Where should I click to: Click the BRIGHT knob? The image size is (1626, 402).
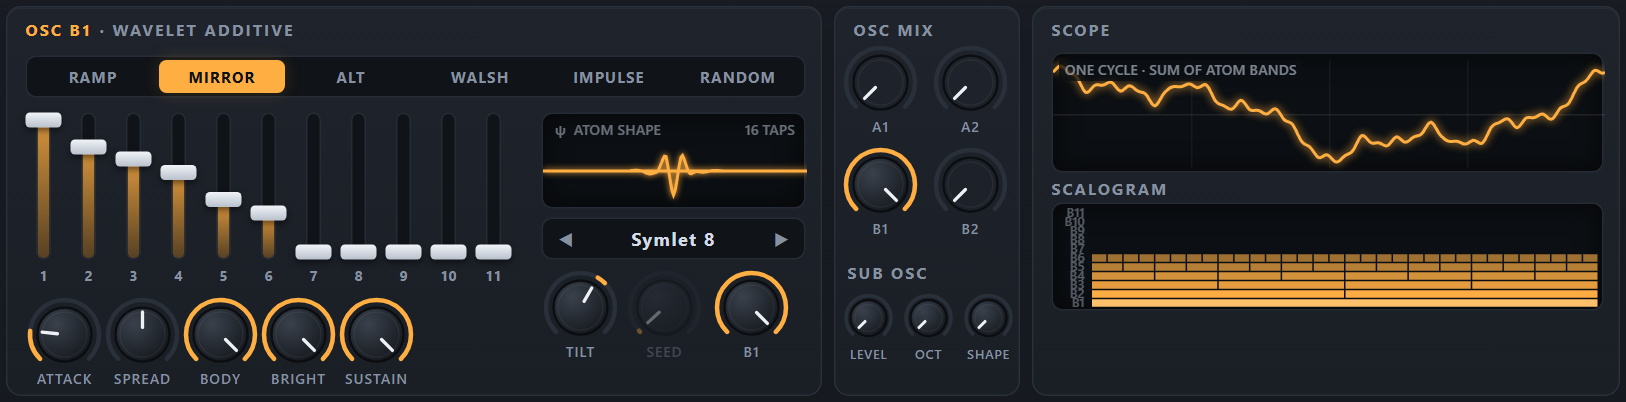point(298,334)
